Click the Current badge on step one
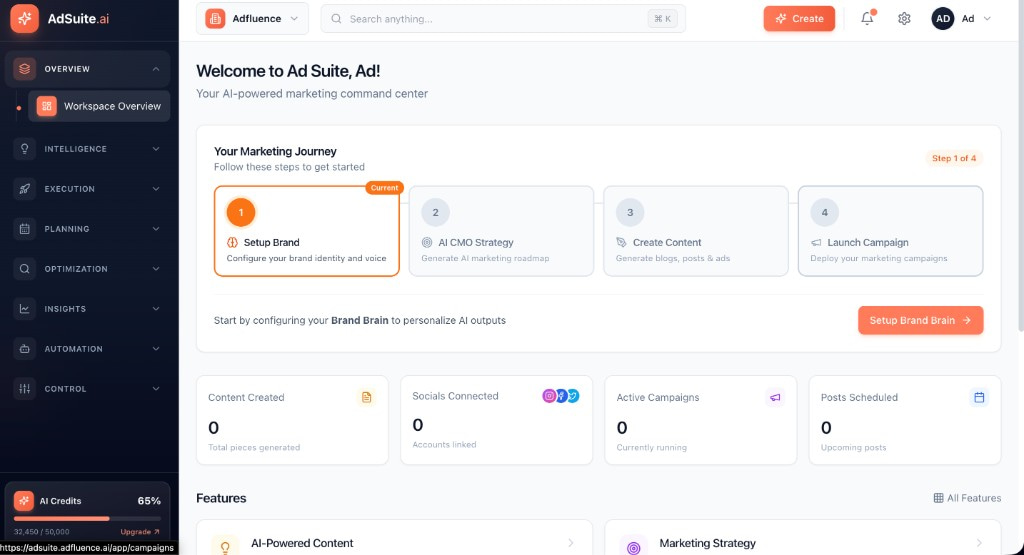The image size is (1024, 555). click(384, 188)
